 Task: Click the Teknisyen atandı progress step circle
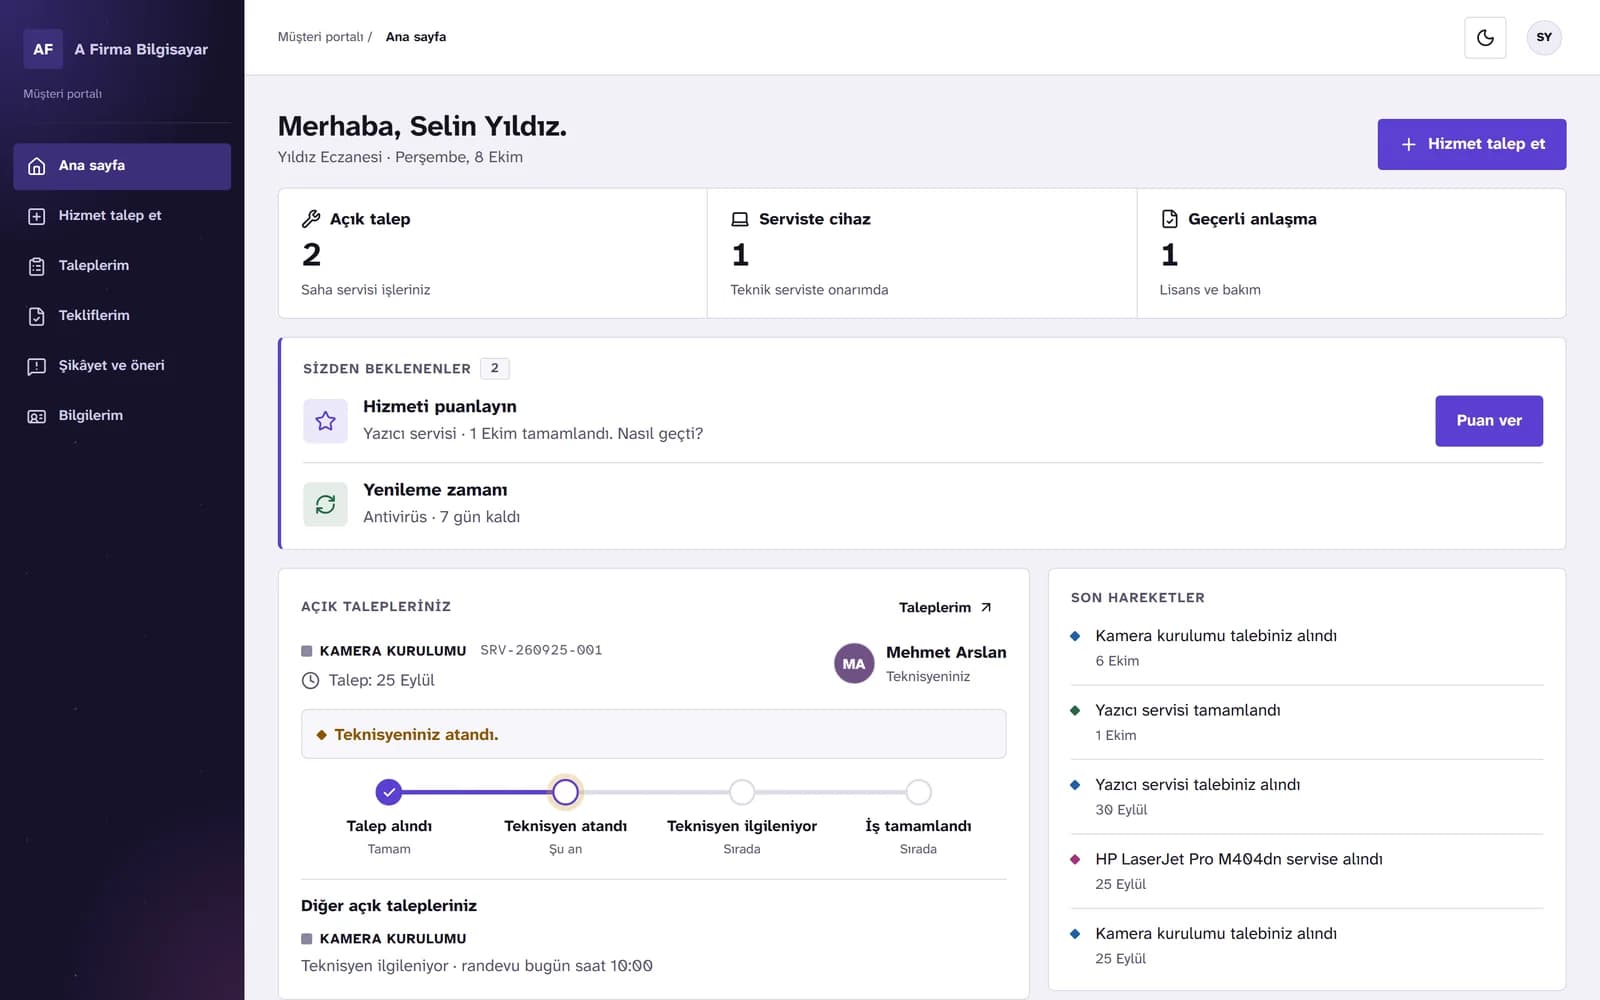pyautogui.click(x=566, y=792)
